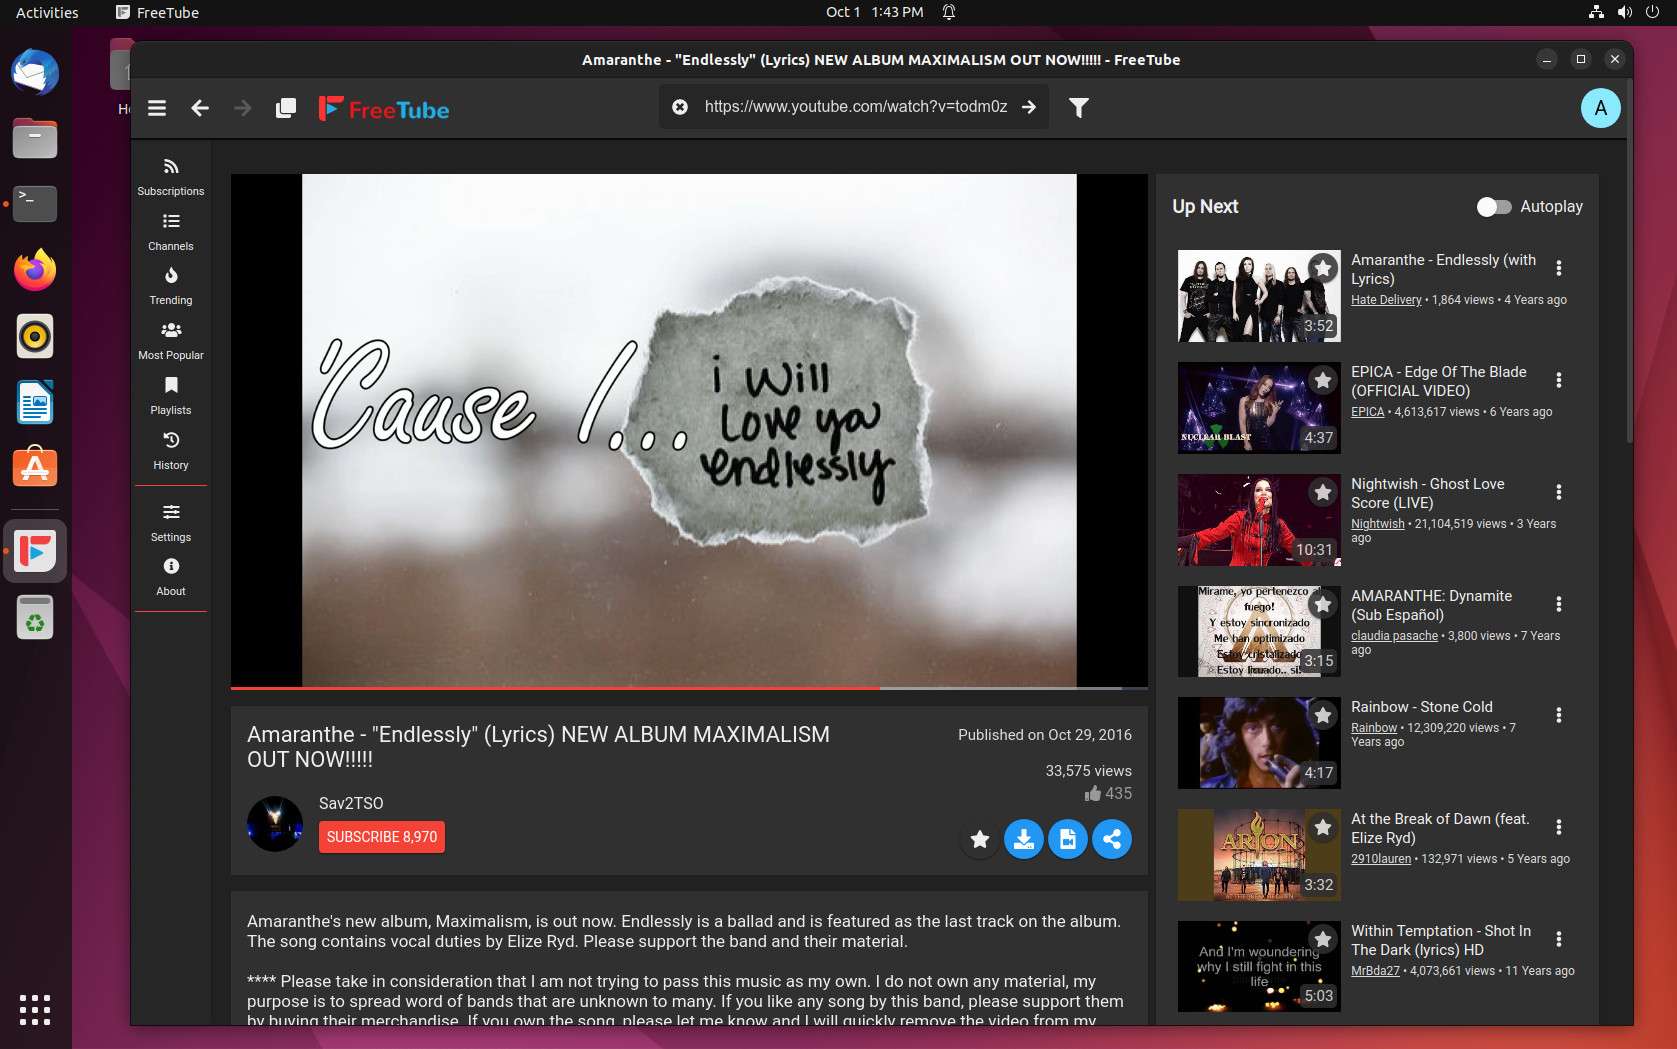Go back using the back arrow
The image size is (1677, 1049).
click(200, 108)
